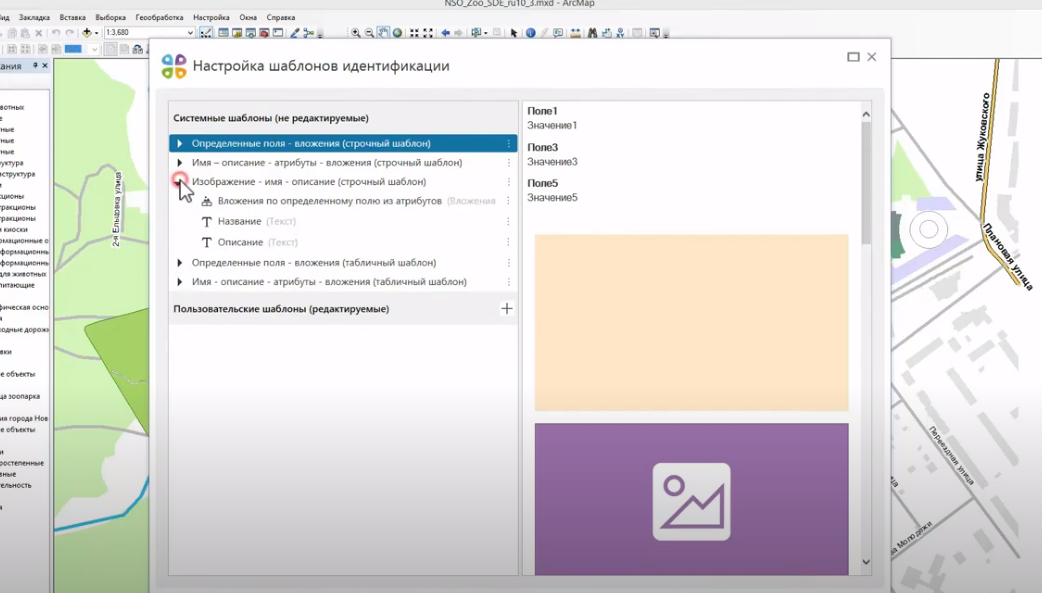
Task: Activate the Identify tool blue icon
Action: click(530, 33)
